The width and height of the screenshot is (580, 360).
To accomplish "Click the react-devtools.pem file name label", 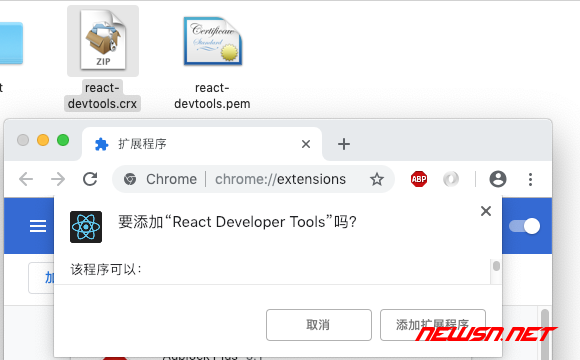I will (x=212, y=96).
